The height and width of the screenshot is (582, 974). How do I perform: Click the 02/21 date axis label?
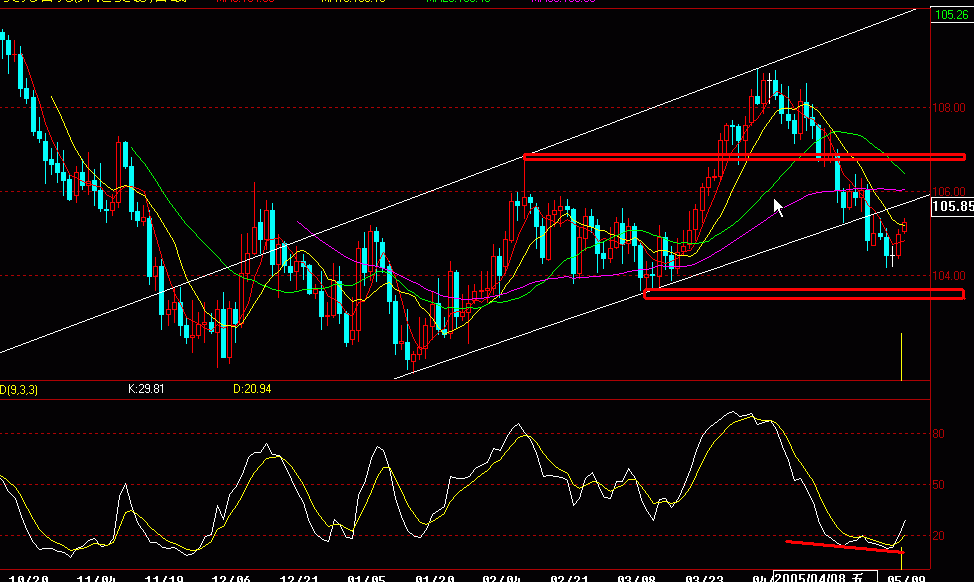point(570,578)
